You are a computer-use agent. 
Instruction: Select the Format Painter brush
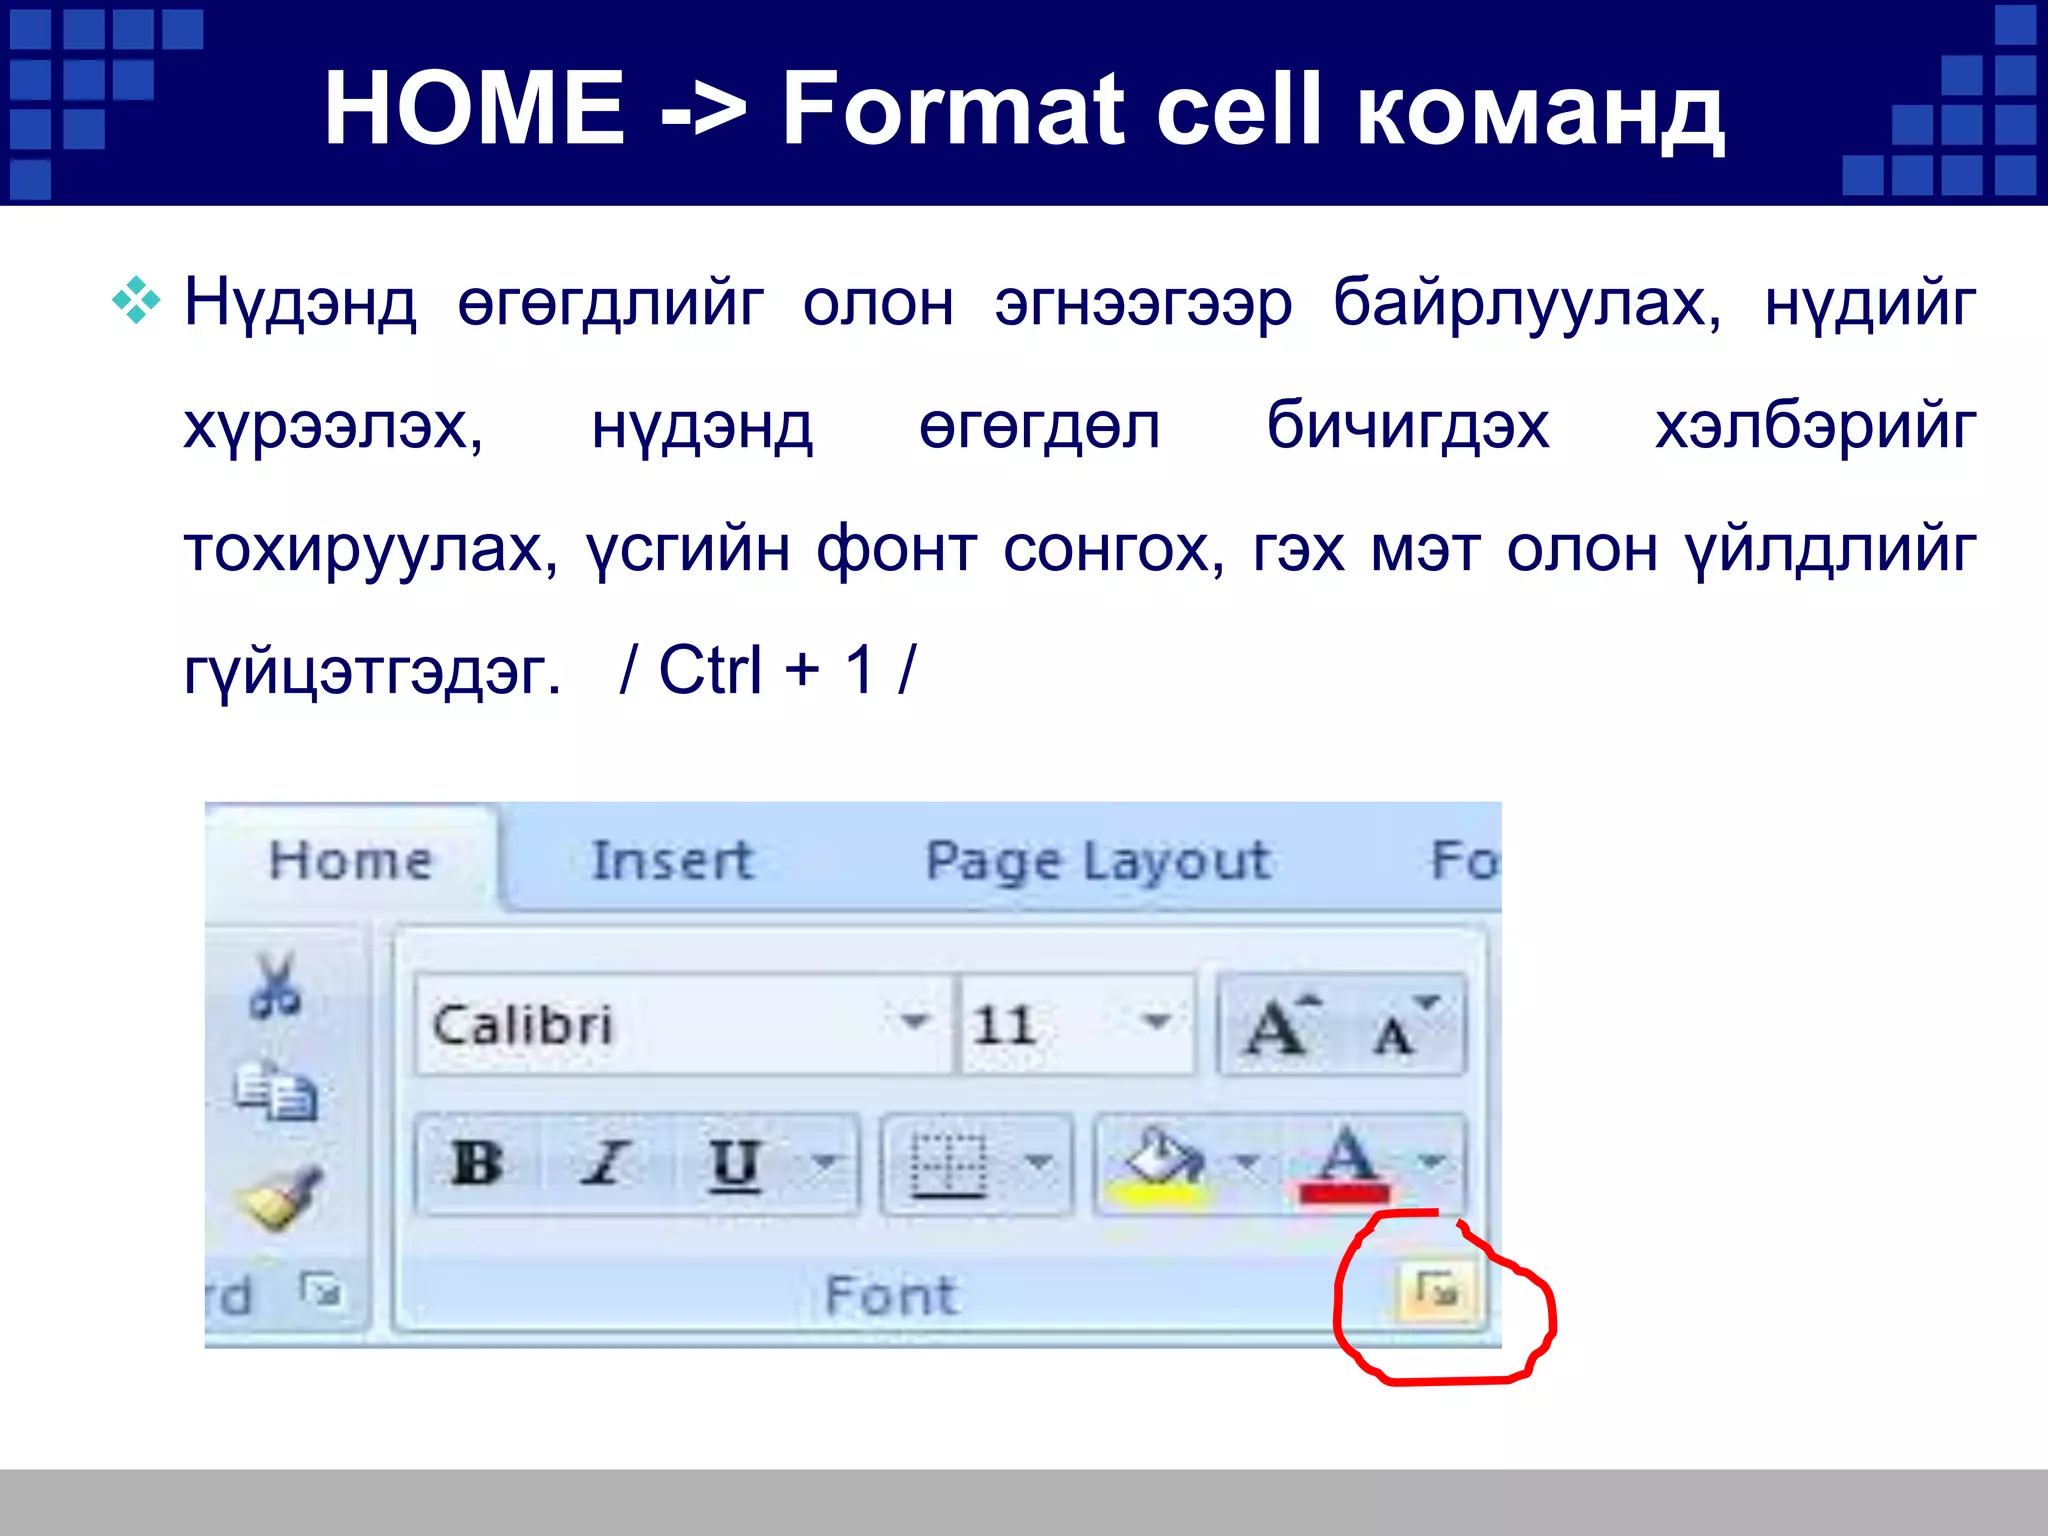point(283,1198)
